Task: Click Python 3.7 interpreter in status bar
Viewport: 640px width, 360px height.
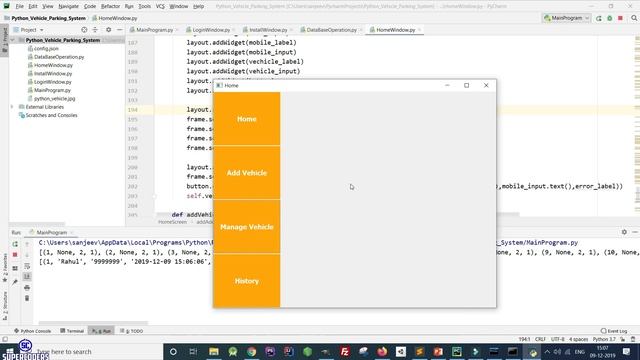Action: pos(604,339)
